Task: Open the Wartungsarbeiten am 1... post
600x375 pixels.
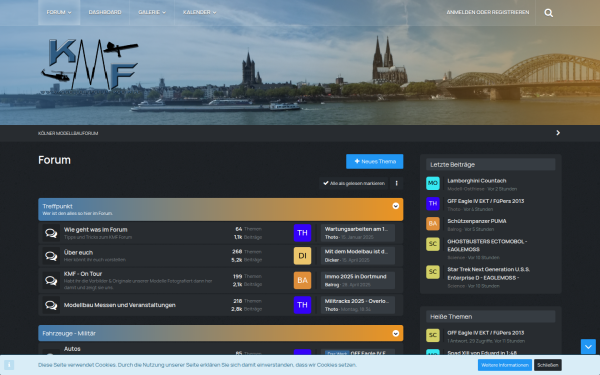Action: click(356, 229)
